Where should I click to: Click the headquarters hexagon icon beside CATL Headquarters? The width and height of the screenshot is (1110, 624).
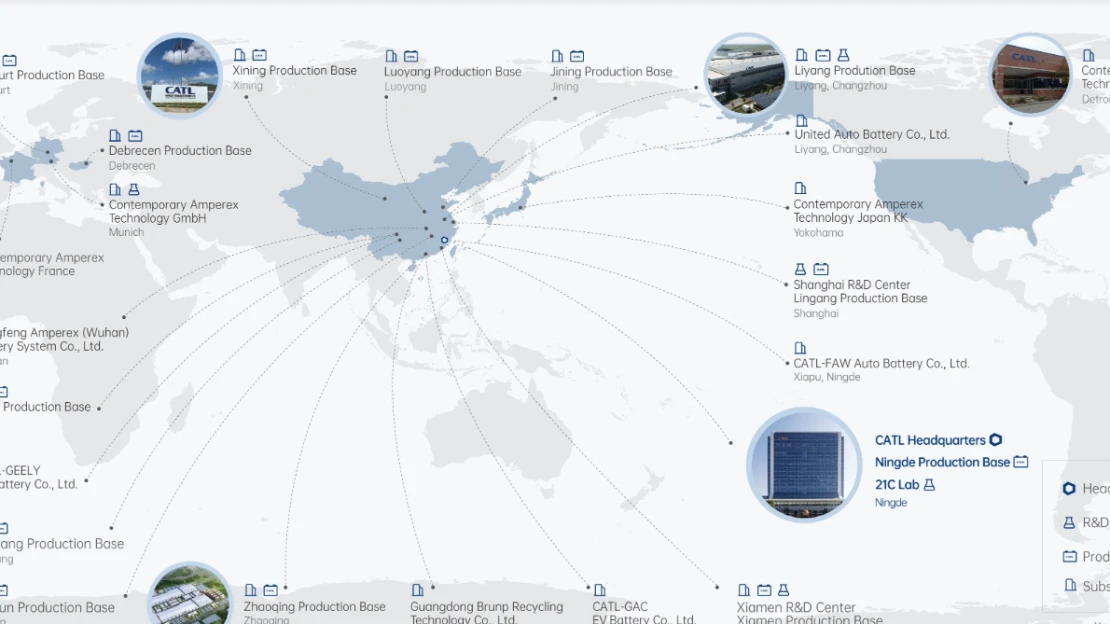coord(995,440)
